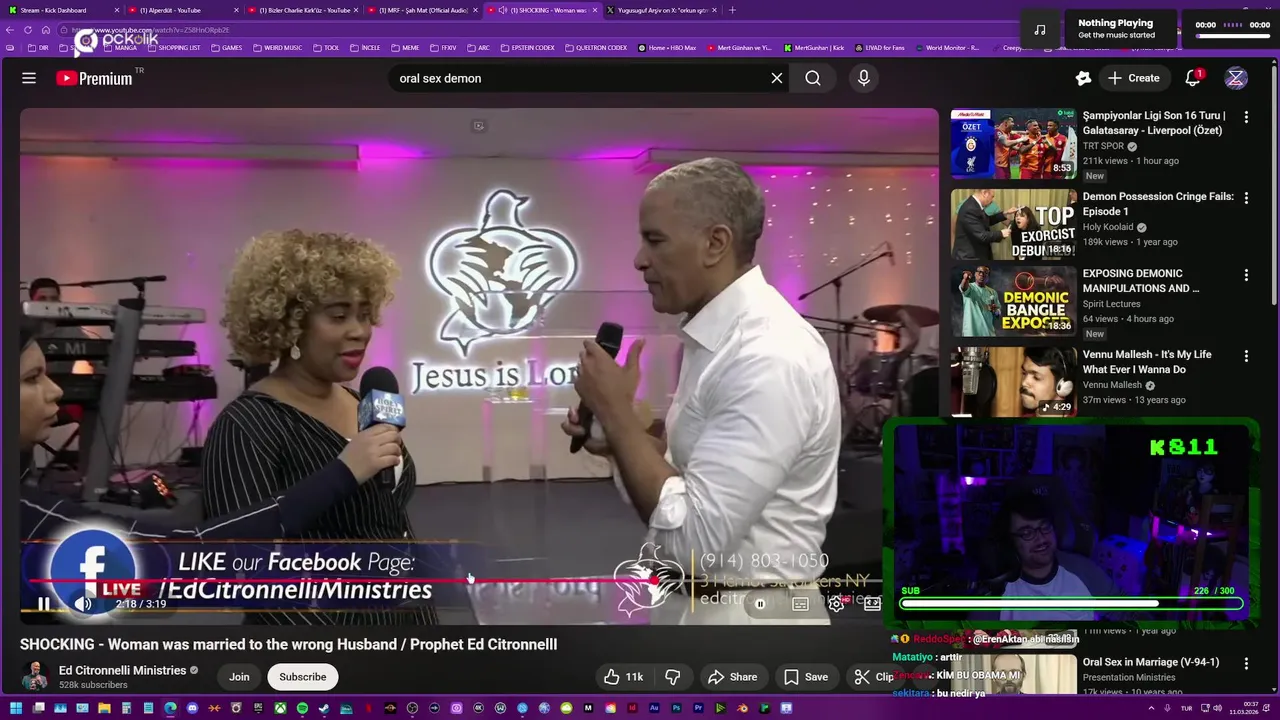This screenshot has height=720, width=1280.
Task: Click the music note Now Playing icon
Action: [1040, 29]
